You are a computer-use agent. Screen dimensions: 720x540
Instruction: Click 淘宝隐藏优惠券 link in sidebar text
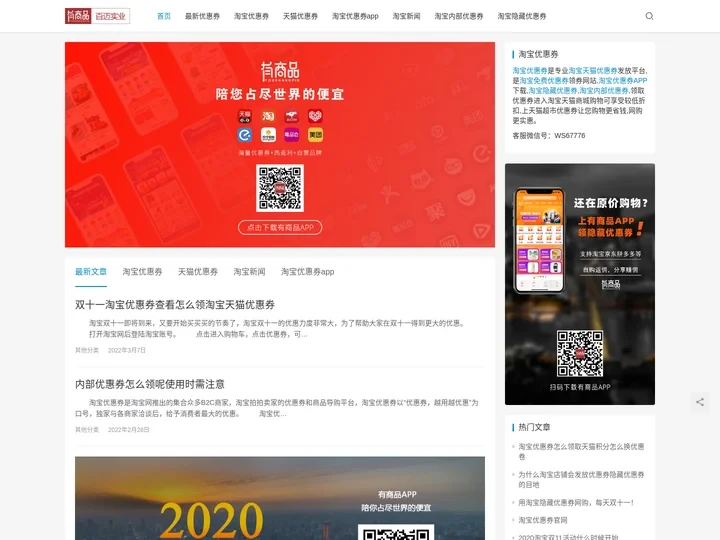click(x=553, y=90)
